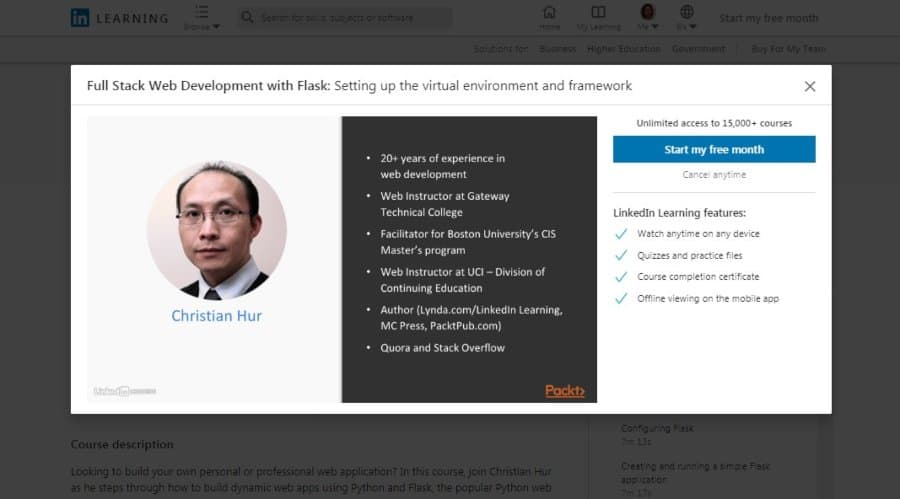Open Business solutions link

pyautogui.click(x=557, y=49)
